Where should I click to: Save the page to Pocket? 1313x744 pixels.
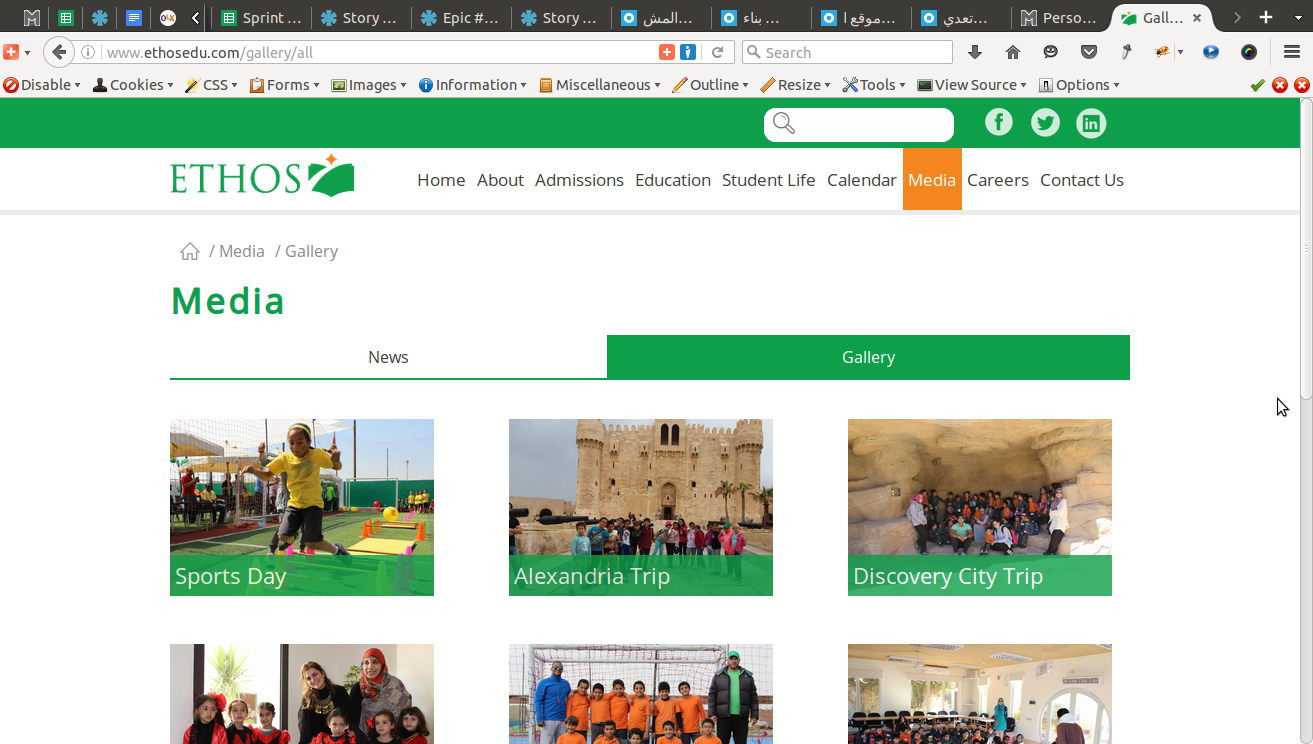click(x=1089, y=52)
